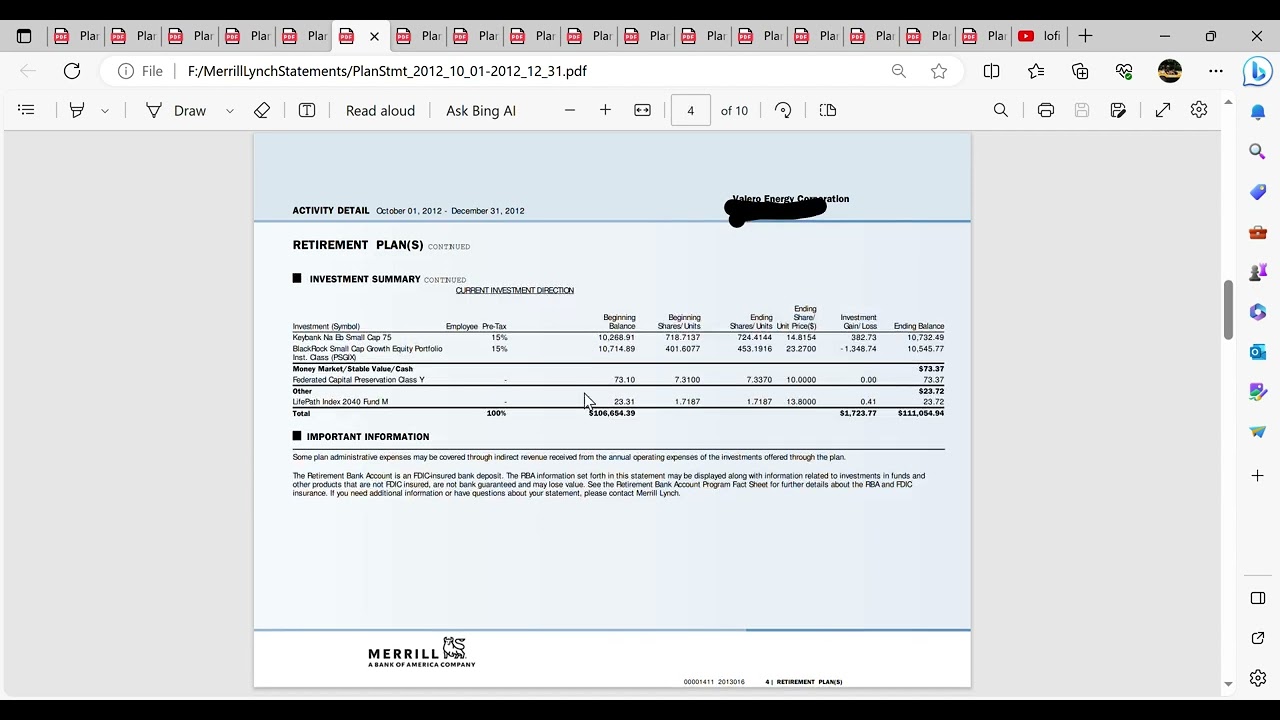This screenshot has height=720, width=1280.
Task: Select the Add text tool
Action: tap(307, 110)
